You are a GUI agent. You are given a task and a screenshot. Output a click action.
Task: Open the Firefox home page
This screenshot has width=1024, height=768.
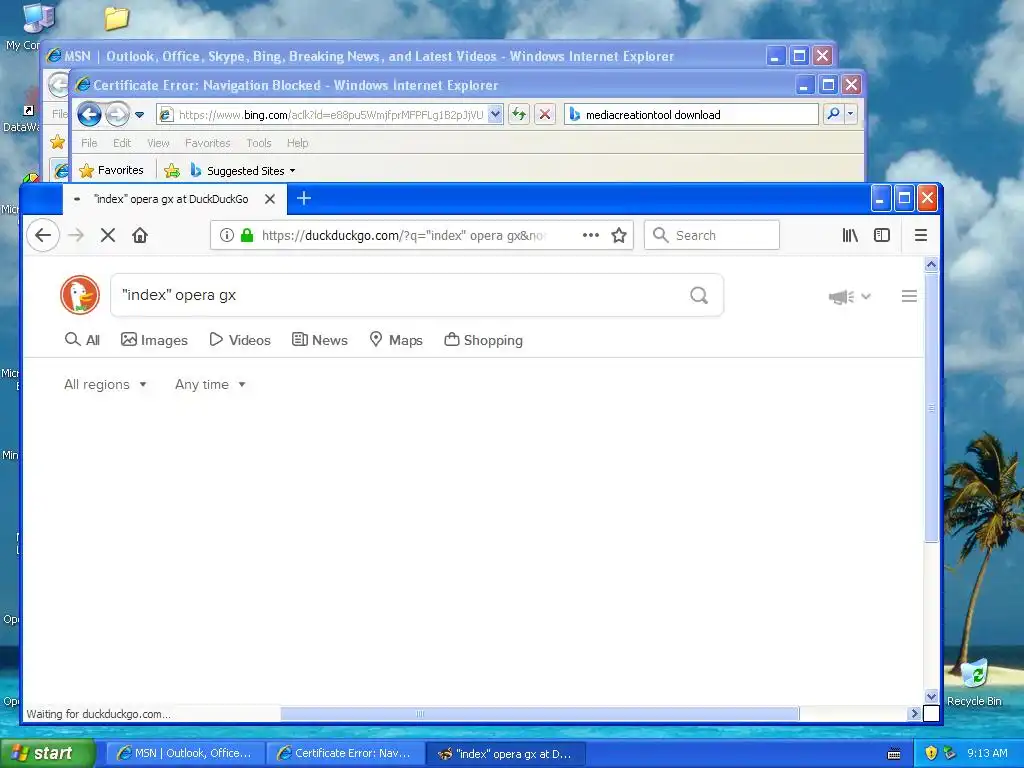140,235
